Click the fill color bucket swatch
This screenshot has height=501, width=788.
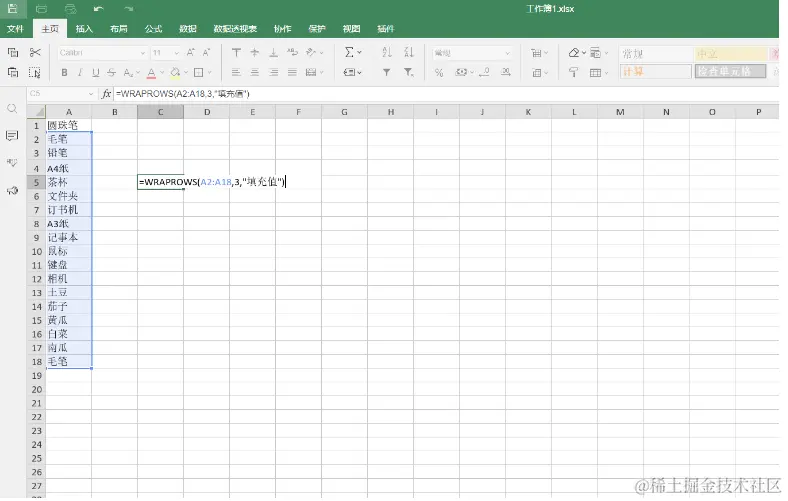175,73
